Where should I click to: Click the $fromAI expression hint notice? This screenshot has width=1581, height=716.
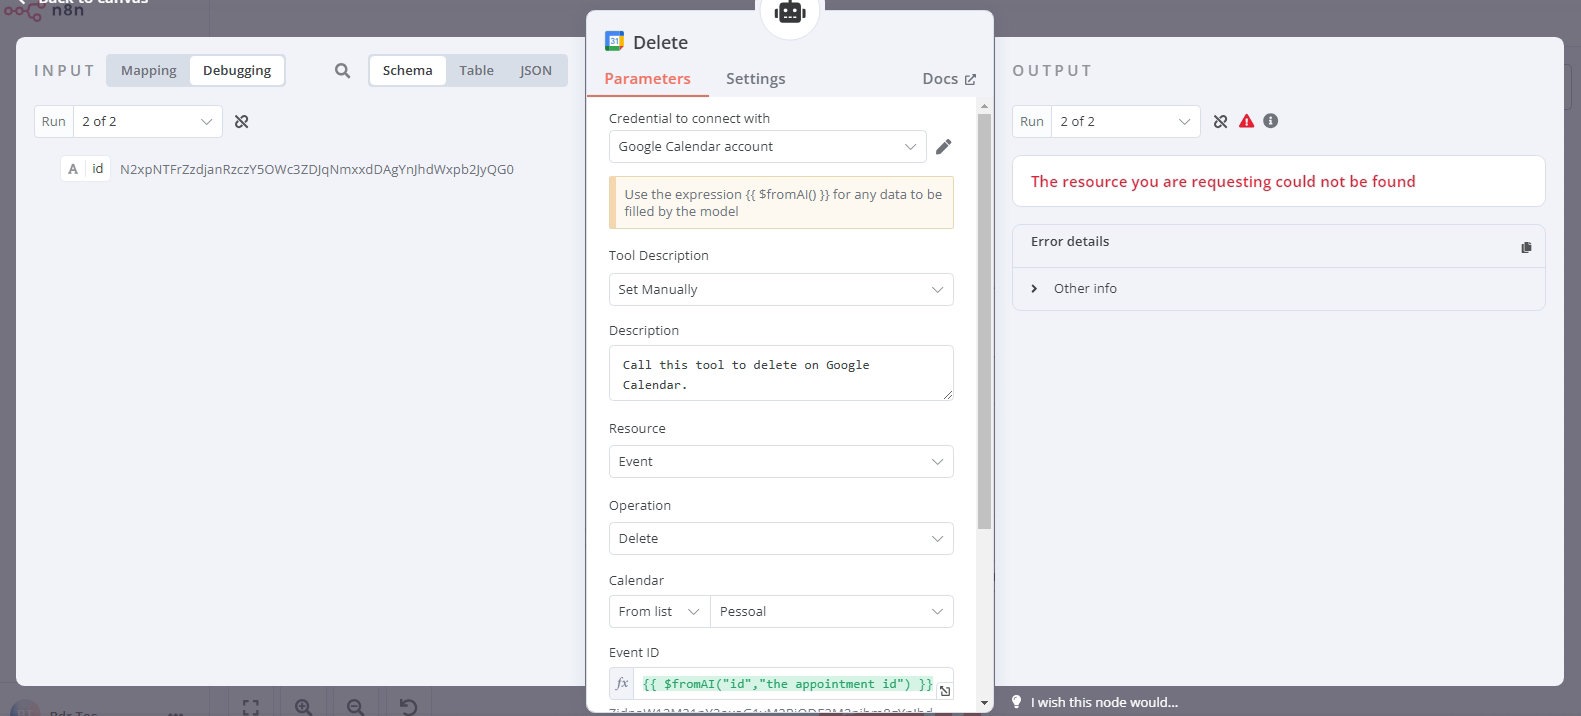click(x=781, y=203)
